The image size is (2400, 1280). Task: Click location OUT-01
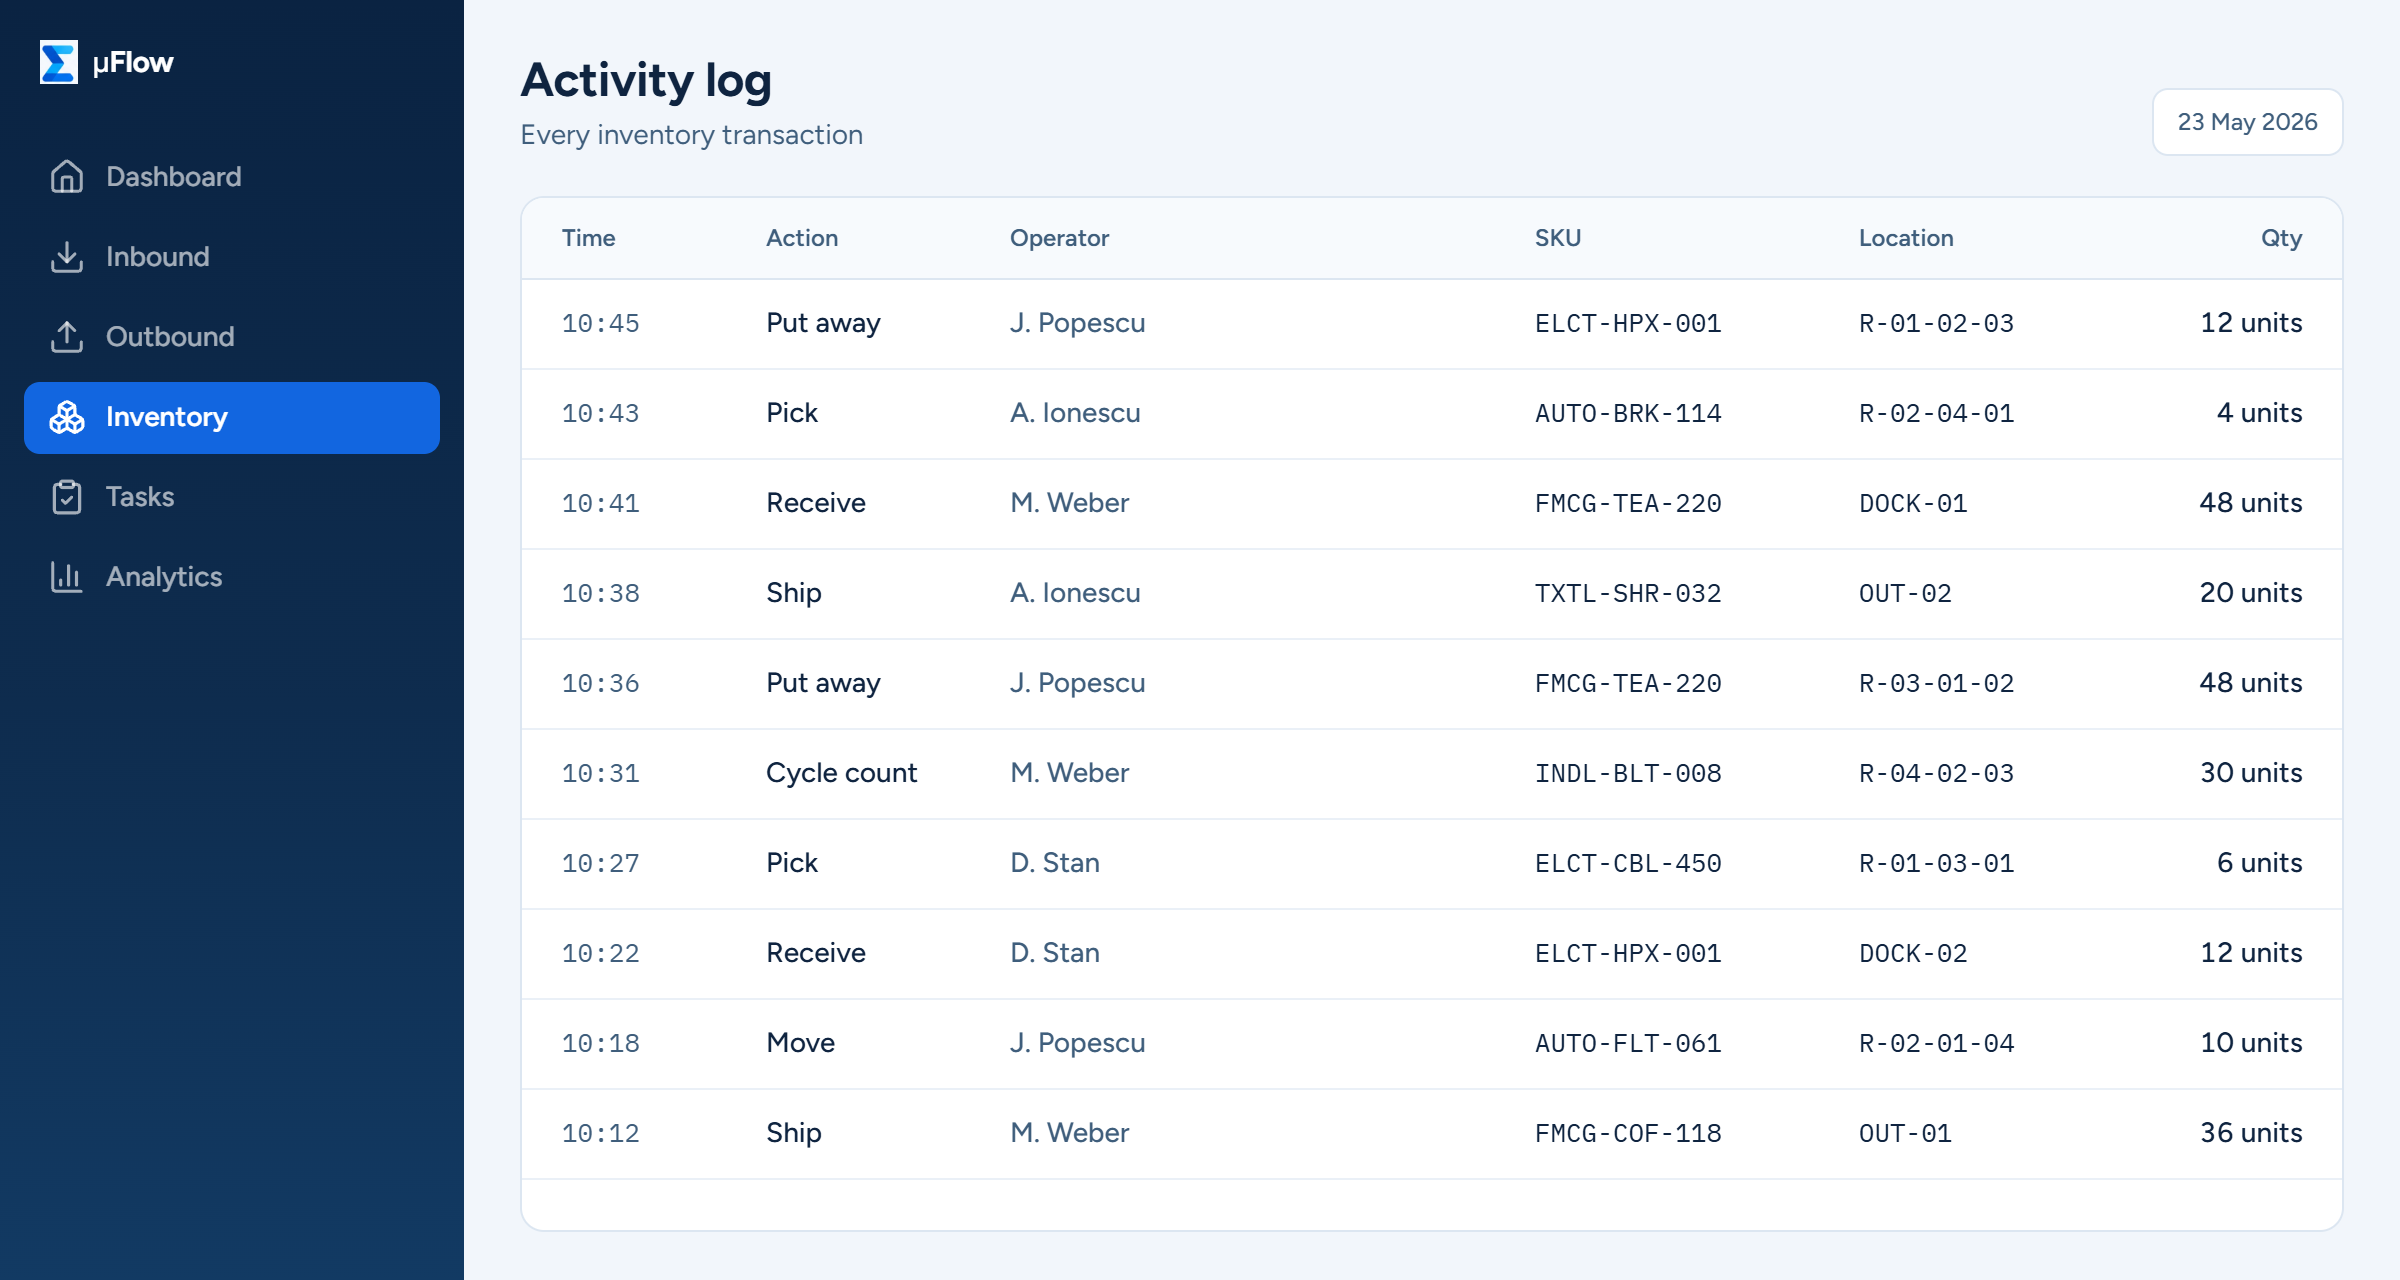(1905, 1134)
